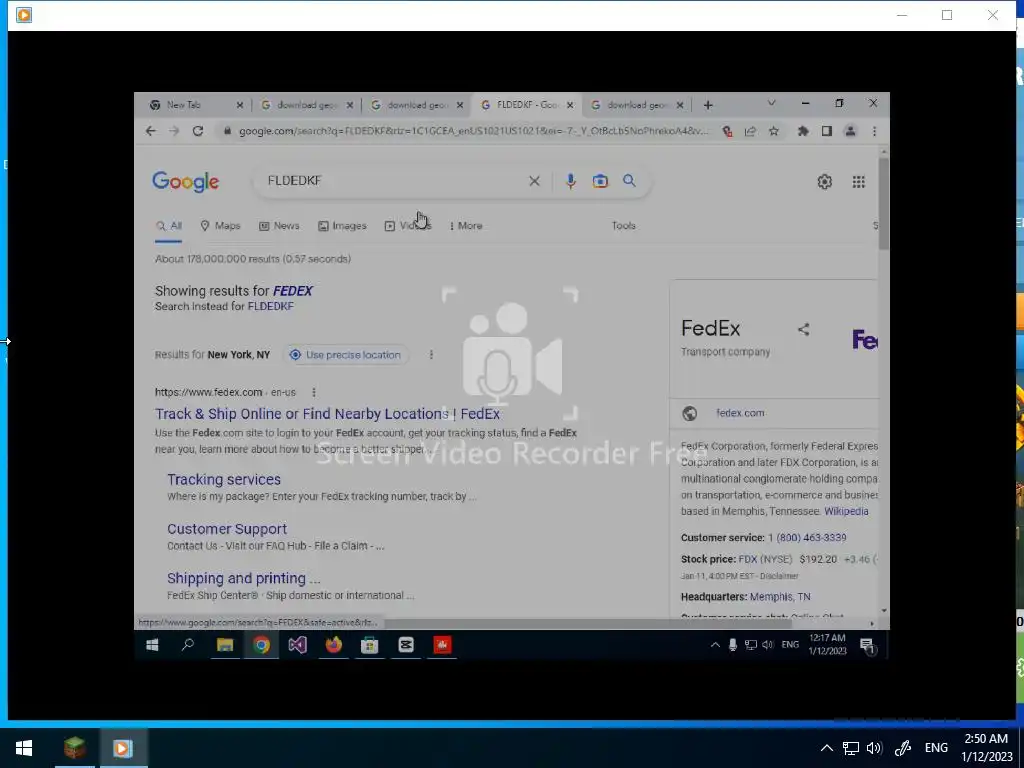This screenshot has width=1024, height=768.
Task: Open Firefox in the recorded taskbar
Action: (x=334, y=645)
